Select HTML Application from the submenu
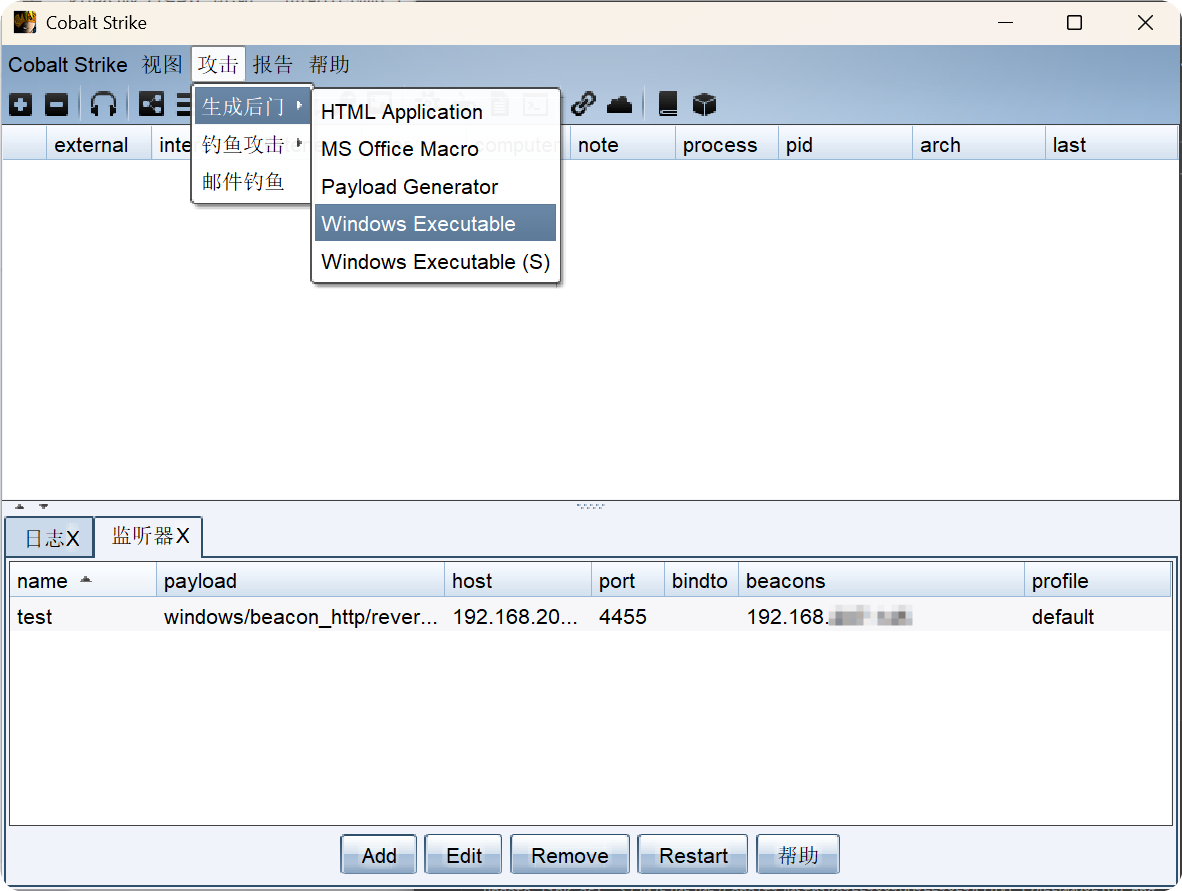 [435, 112]
